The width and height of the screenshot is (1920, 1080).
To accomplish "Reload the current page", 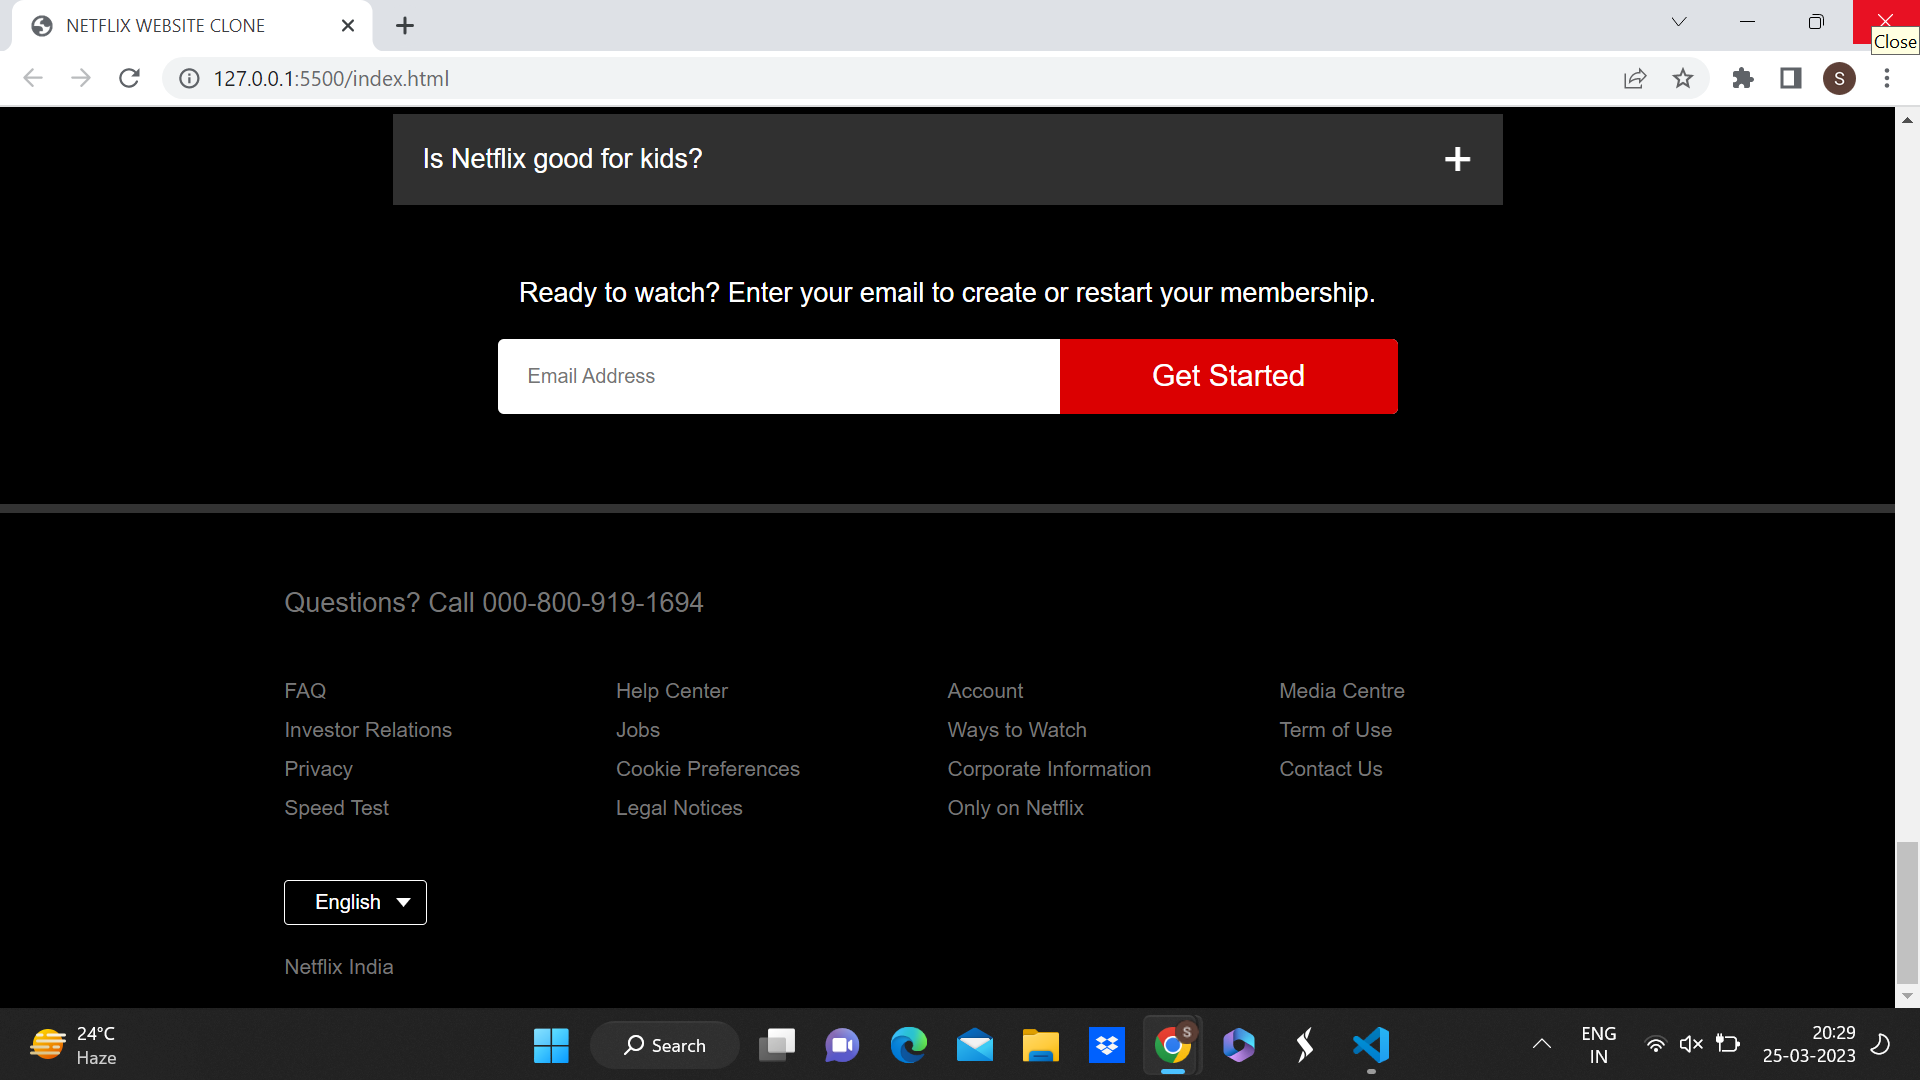I will (129, 78).
